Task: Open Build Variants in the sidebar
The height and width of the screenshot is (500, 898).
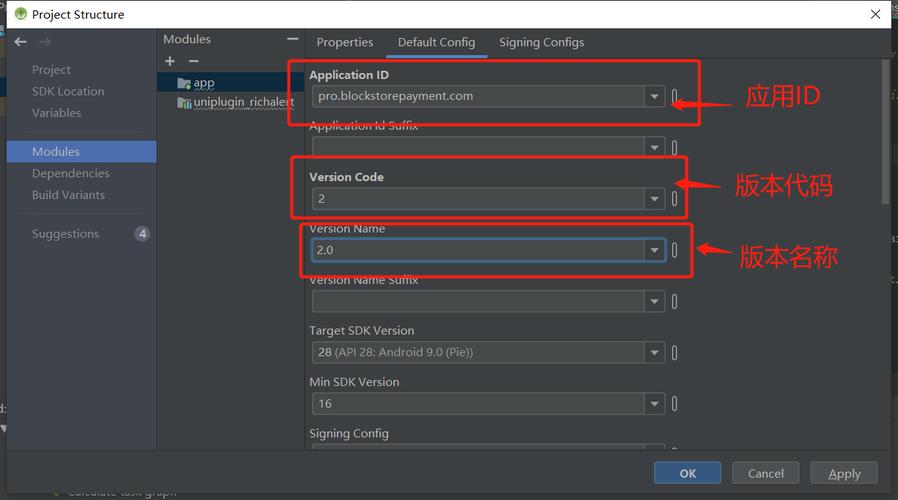Action: coord(68,195)
